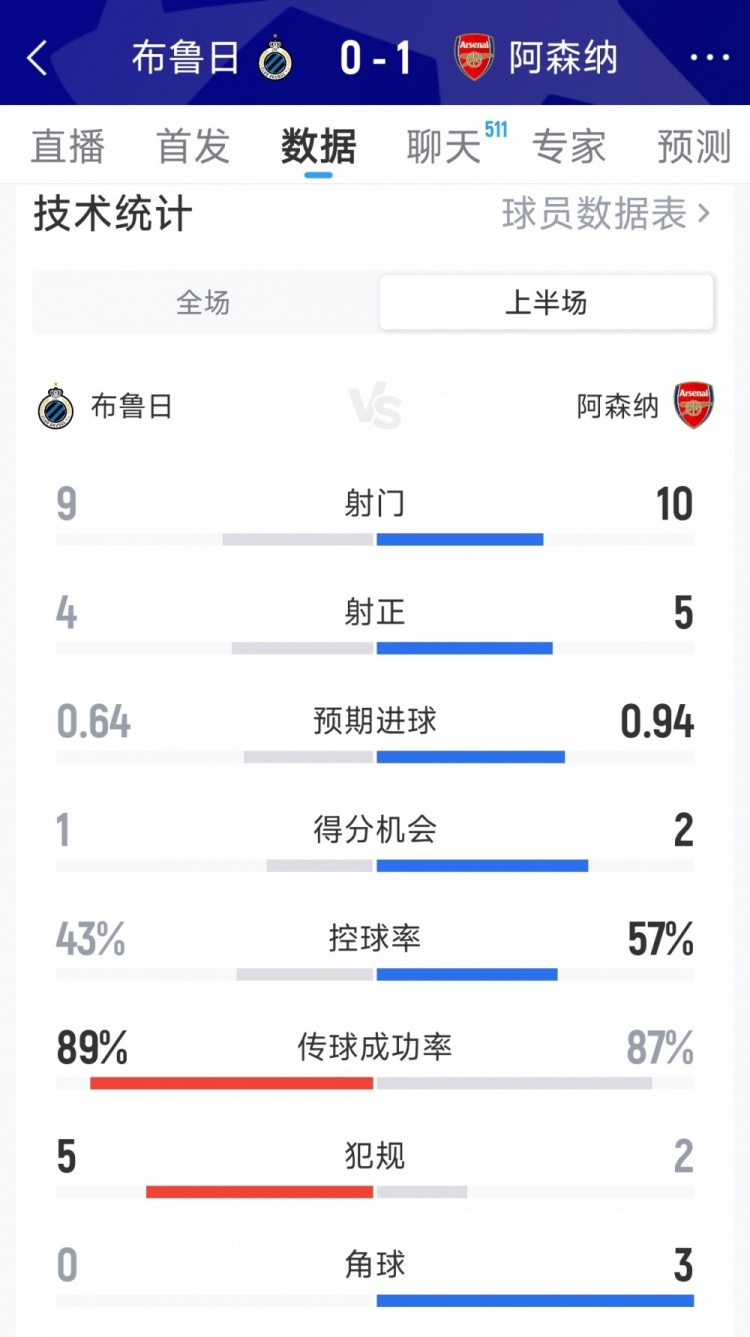
Task: Tap the 511 chat message count badge
Action: [495, 130]
